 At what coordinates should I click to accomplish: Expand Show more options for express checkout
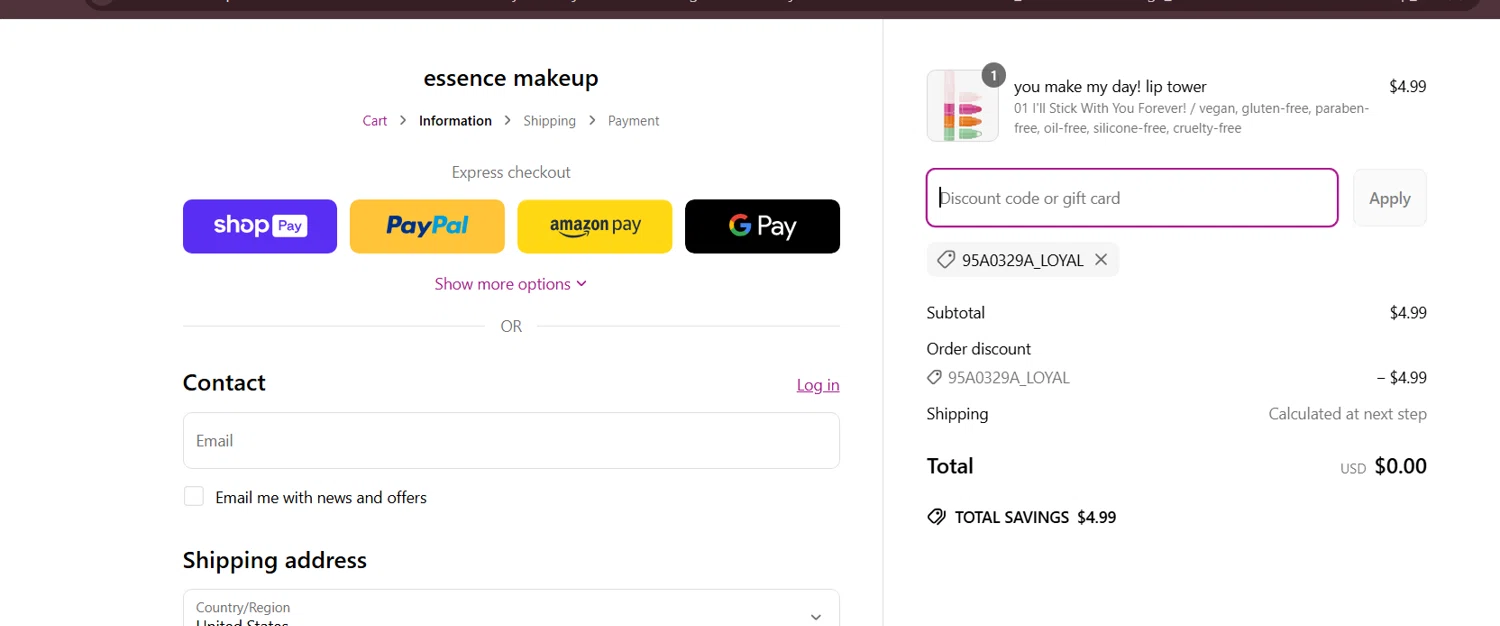(511, 284)
